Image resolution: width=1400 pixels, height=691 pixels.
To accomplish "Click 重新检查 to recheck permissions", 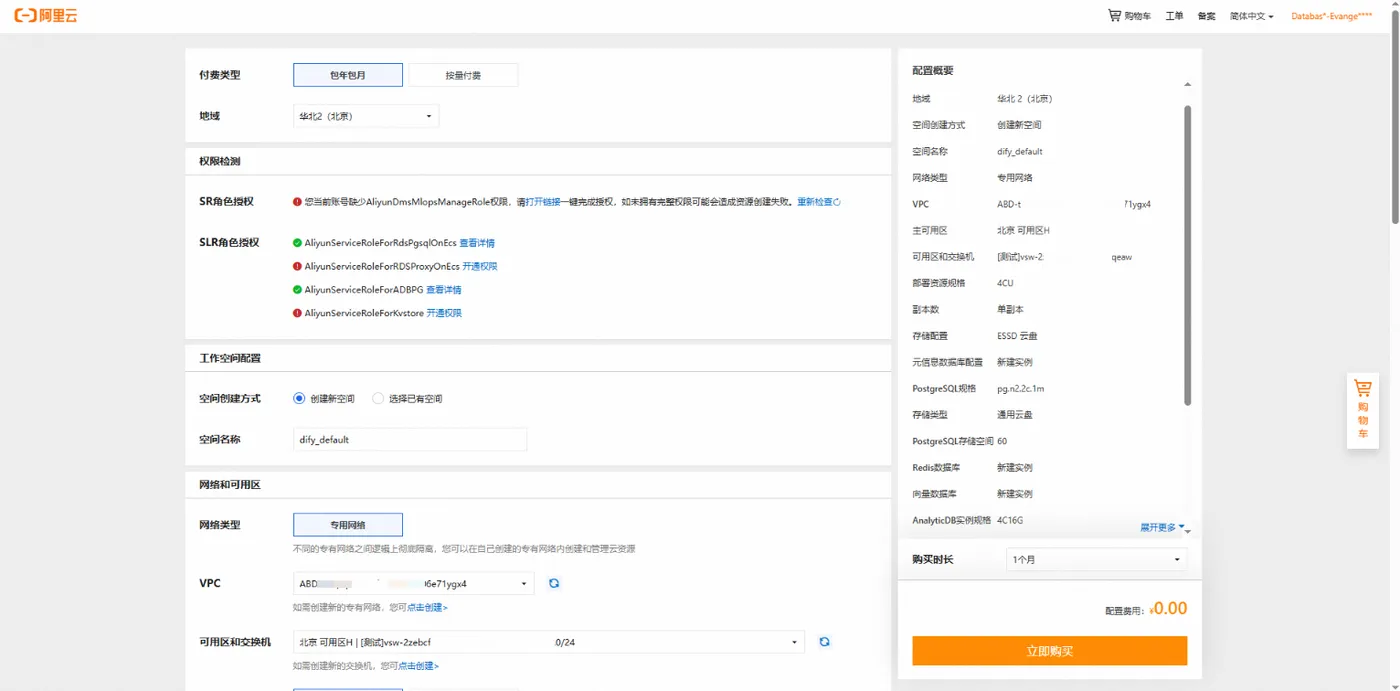I will 818,202.
